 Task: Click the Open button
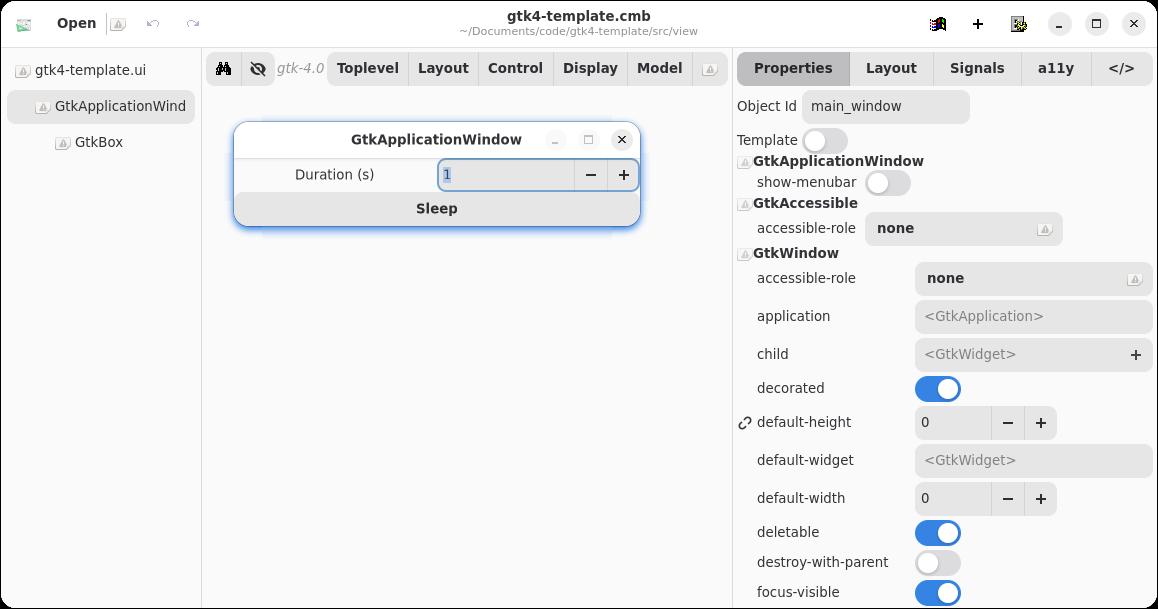pyautogui.click(x=76, y=23)
